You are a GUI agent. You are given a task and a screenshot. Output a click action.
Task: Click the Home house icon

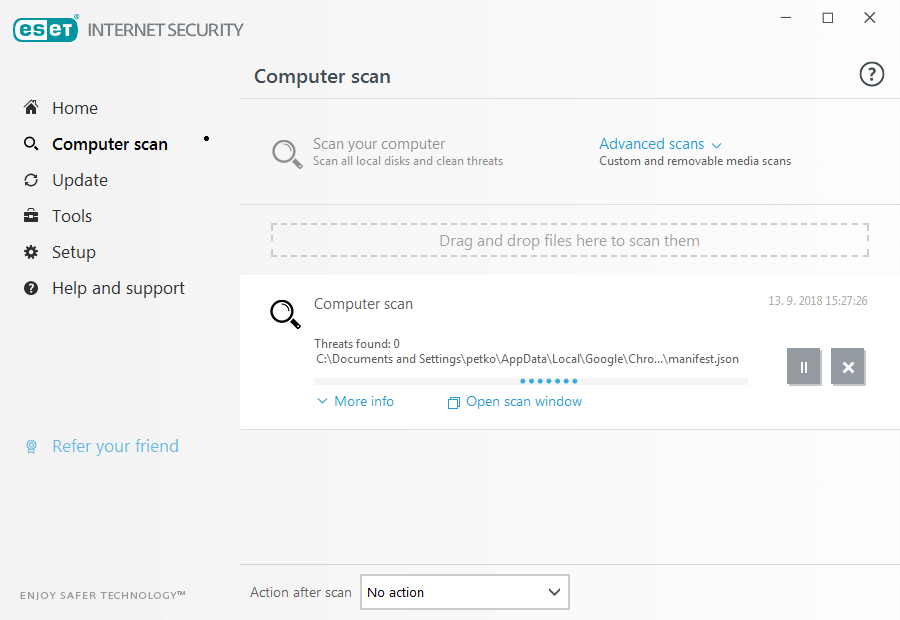[31, 107]
